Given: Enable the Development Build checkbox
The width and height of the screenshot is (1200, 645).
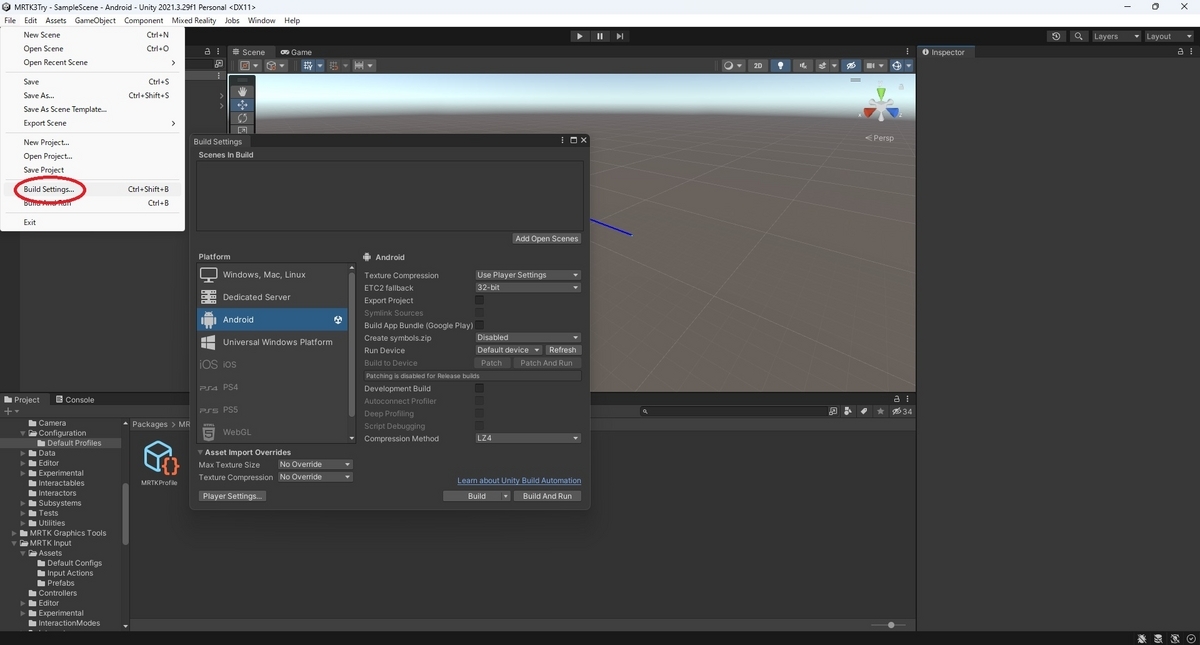Looking at the screenshot, I should (x=479, y=388).
